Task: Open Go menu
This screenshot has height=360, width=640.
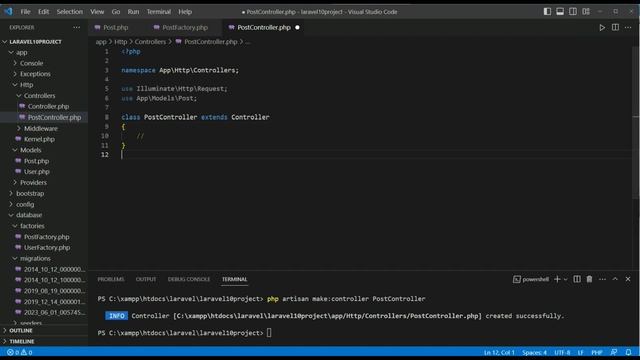Action: click(116, 11)
